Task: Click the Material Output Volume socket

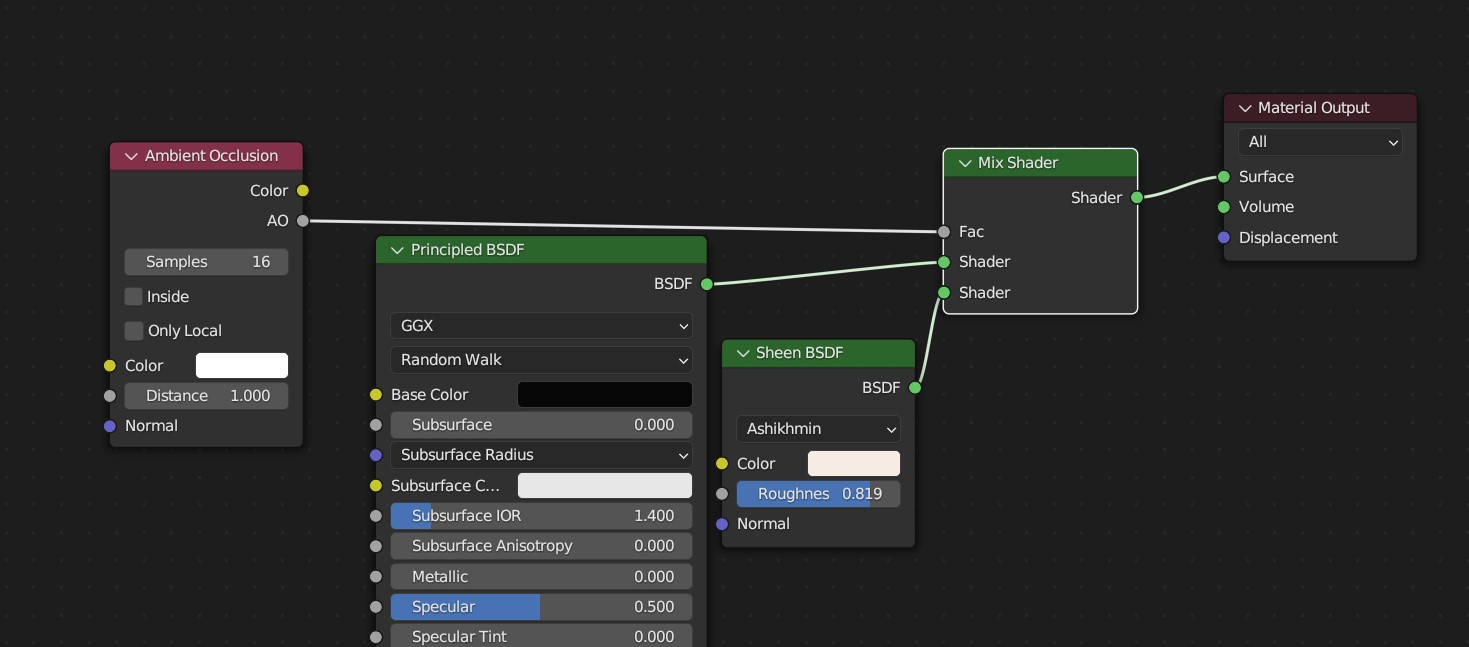Action: pyautogui.click(x=1224, y=207)
